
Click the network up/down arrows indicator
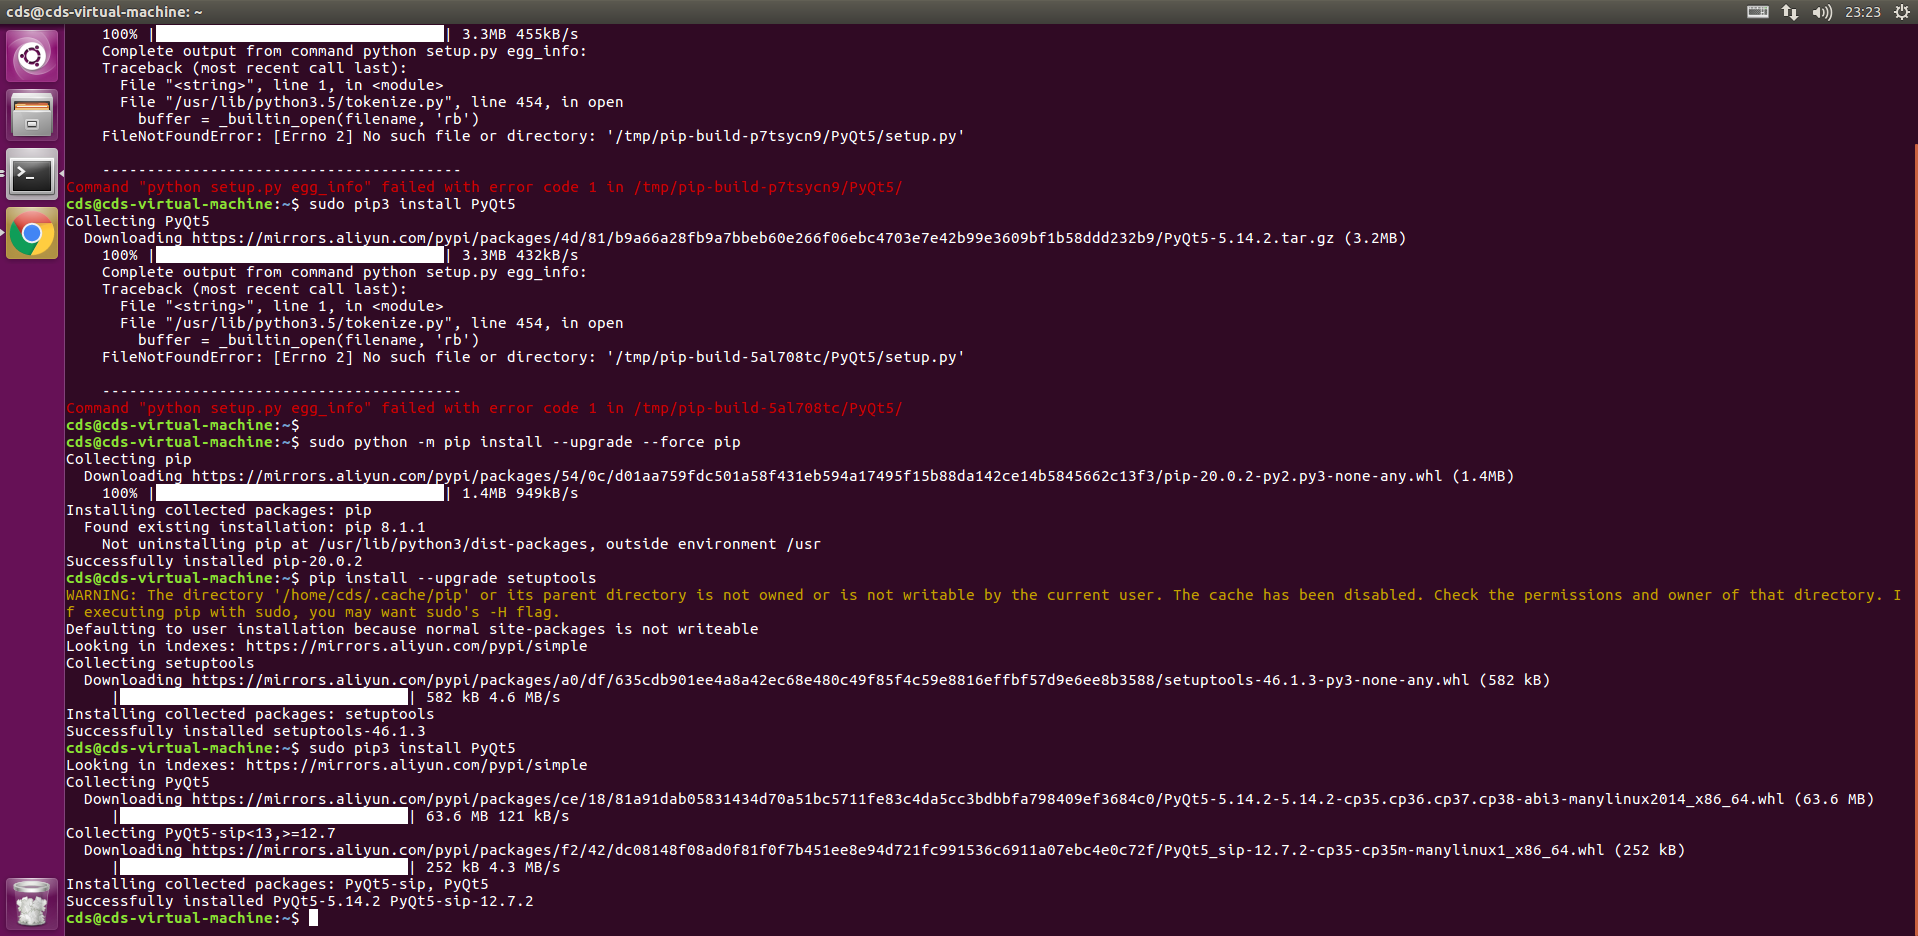click(1789, 11)
